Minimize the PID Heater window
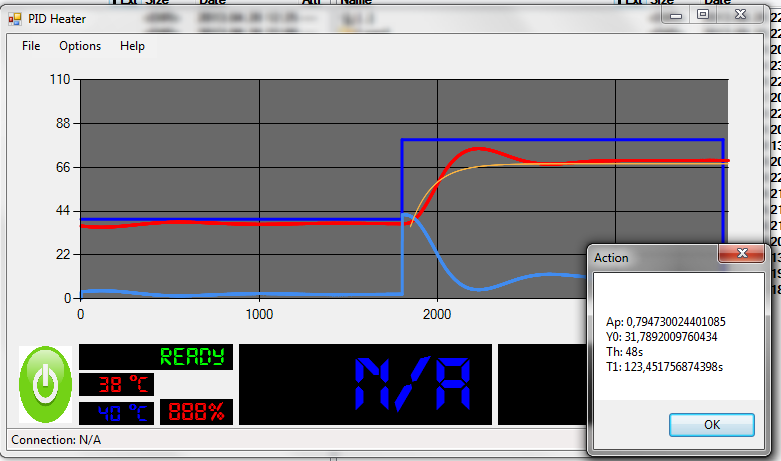 676,15
